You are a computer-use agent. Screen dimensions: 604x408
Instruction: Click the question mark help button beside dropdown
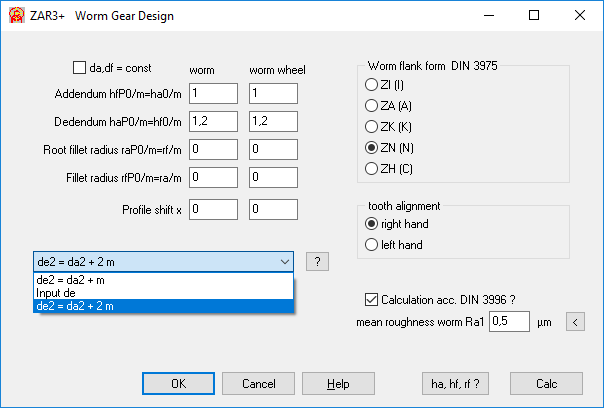(x=316, y=262)
